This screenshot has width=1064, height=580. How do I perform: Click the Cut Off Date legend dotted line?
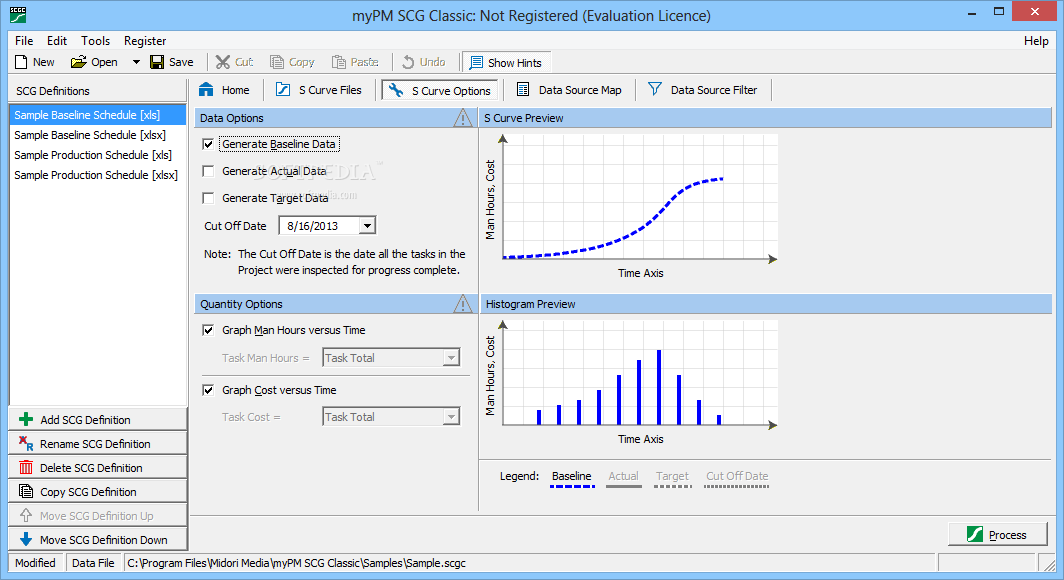[x=737, y=486]
